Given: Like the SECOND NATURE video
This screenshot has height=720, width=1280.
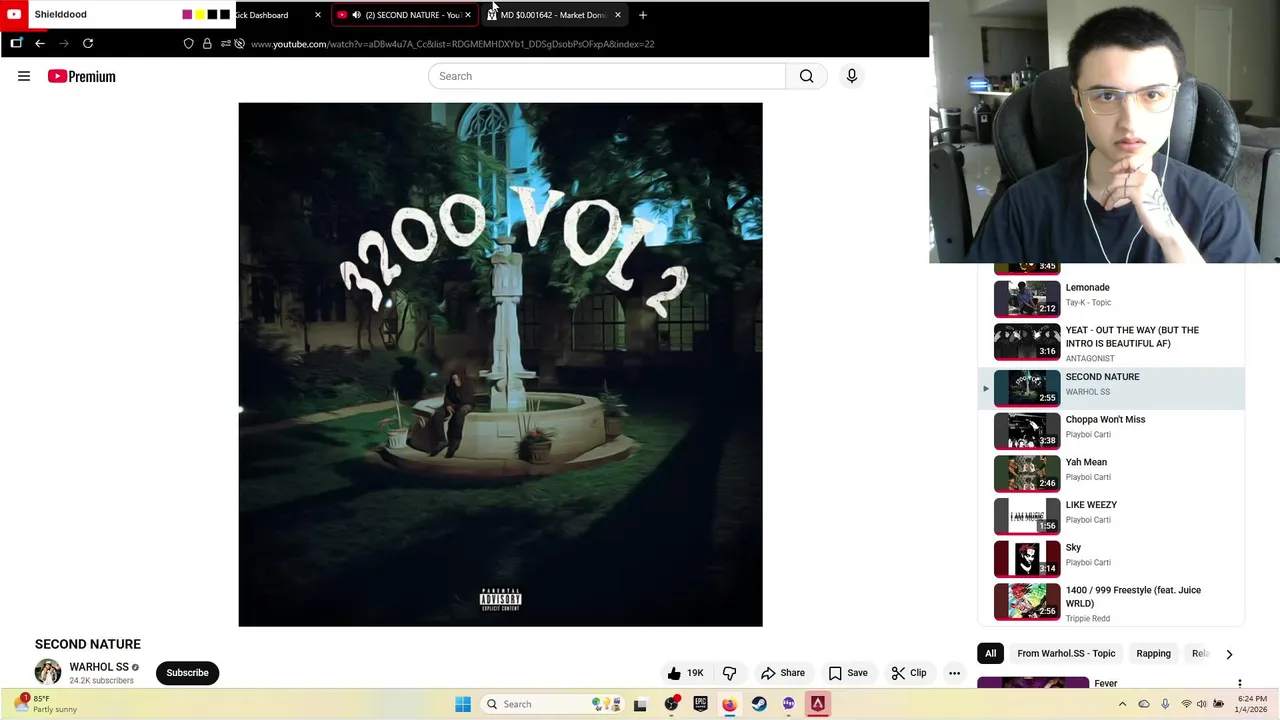Looking at the screenshot, I should 686,673.
